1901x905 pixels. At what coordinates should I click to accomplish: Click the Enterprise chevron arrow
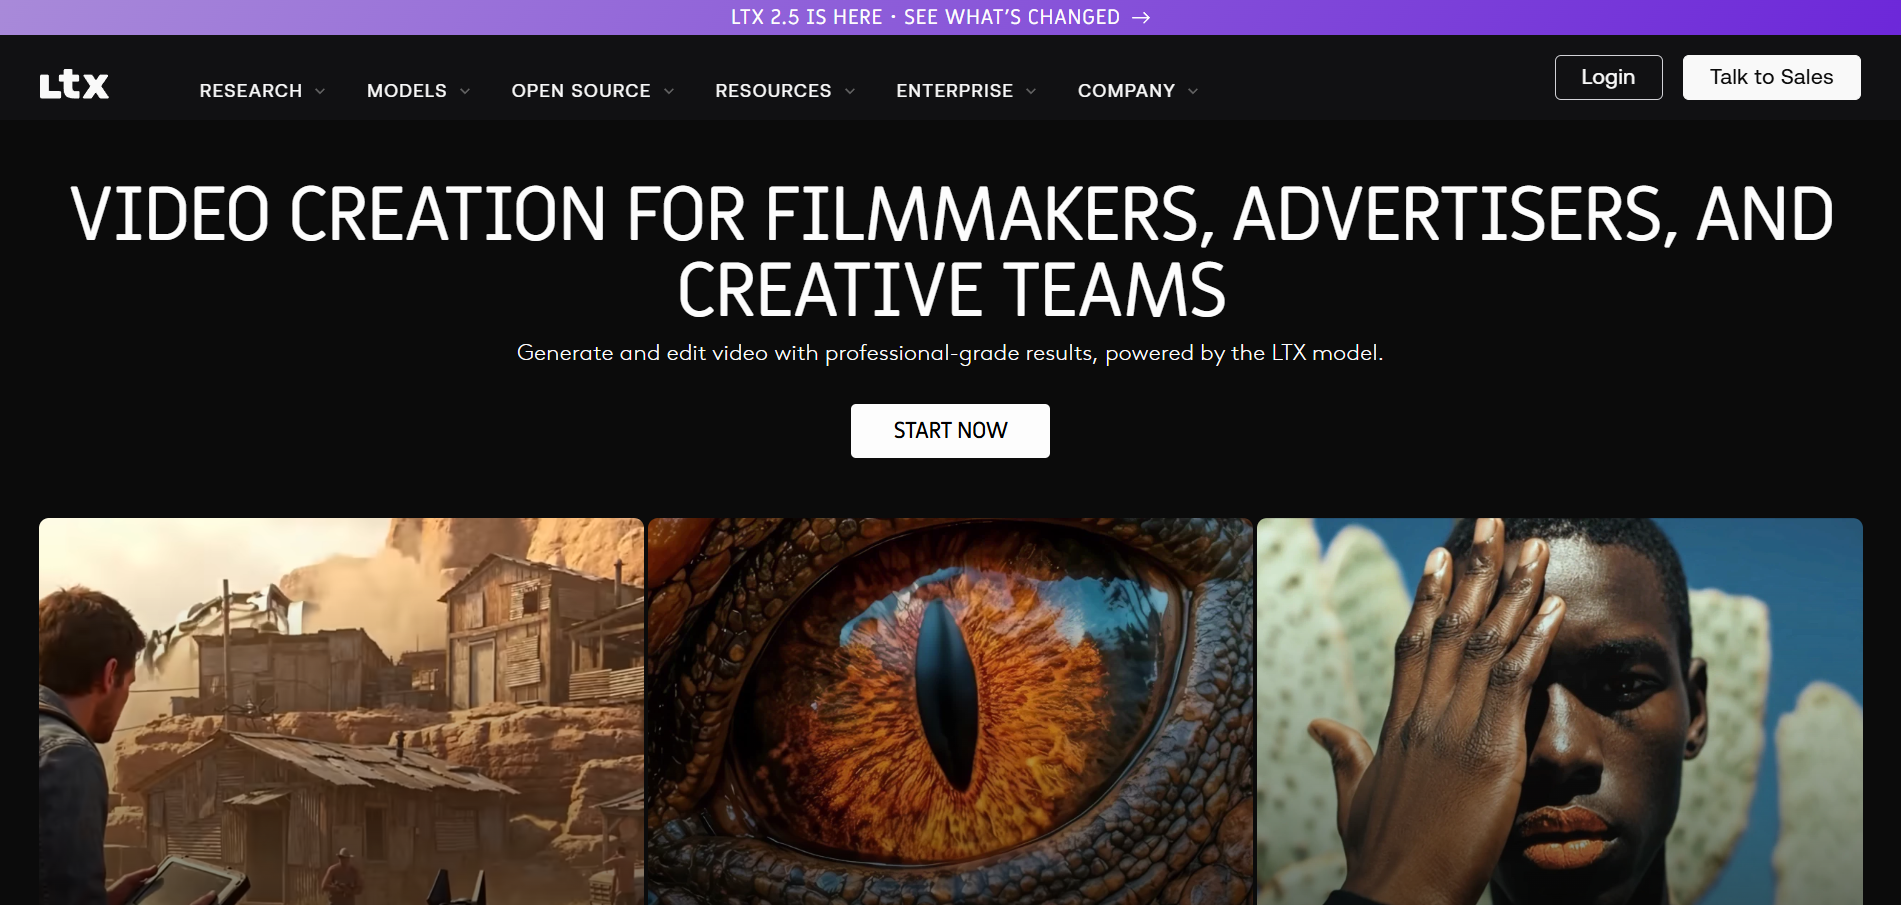[x=1031, y=91]
